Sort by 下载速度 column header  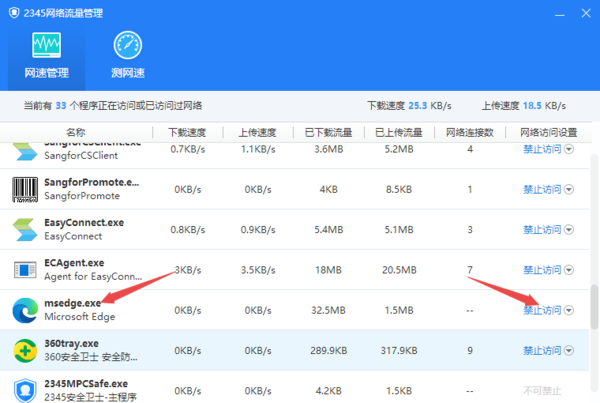pyautogui.click(x=187, y=132)
